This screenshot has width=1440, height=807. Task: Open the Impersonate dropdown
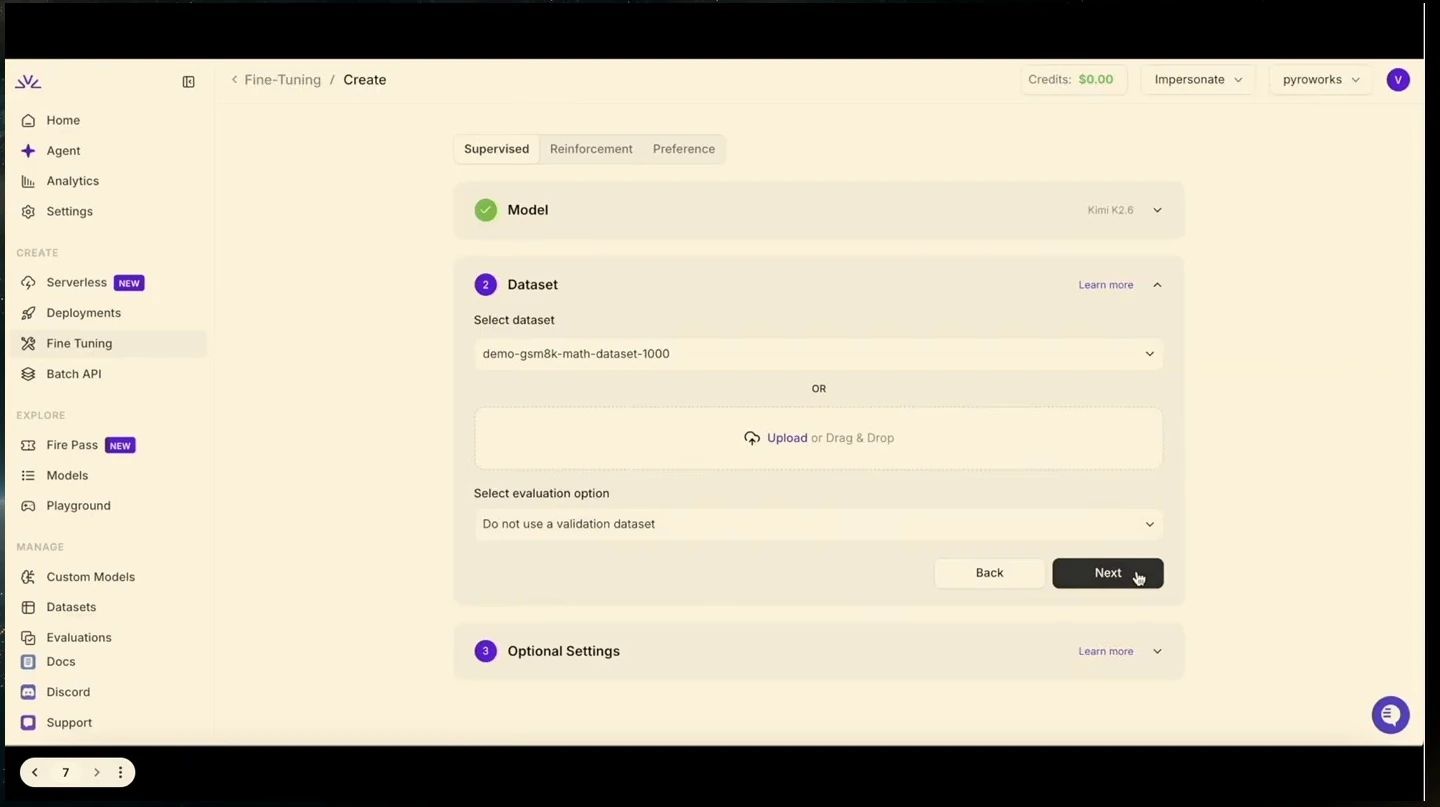[1198, 80]
